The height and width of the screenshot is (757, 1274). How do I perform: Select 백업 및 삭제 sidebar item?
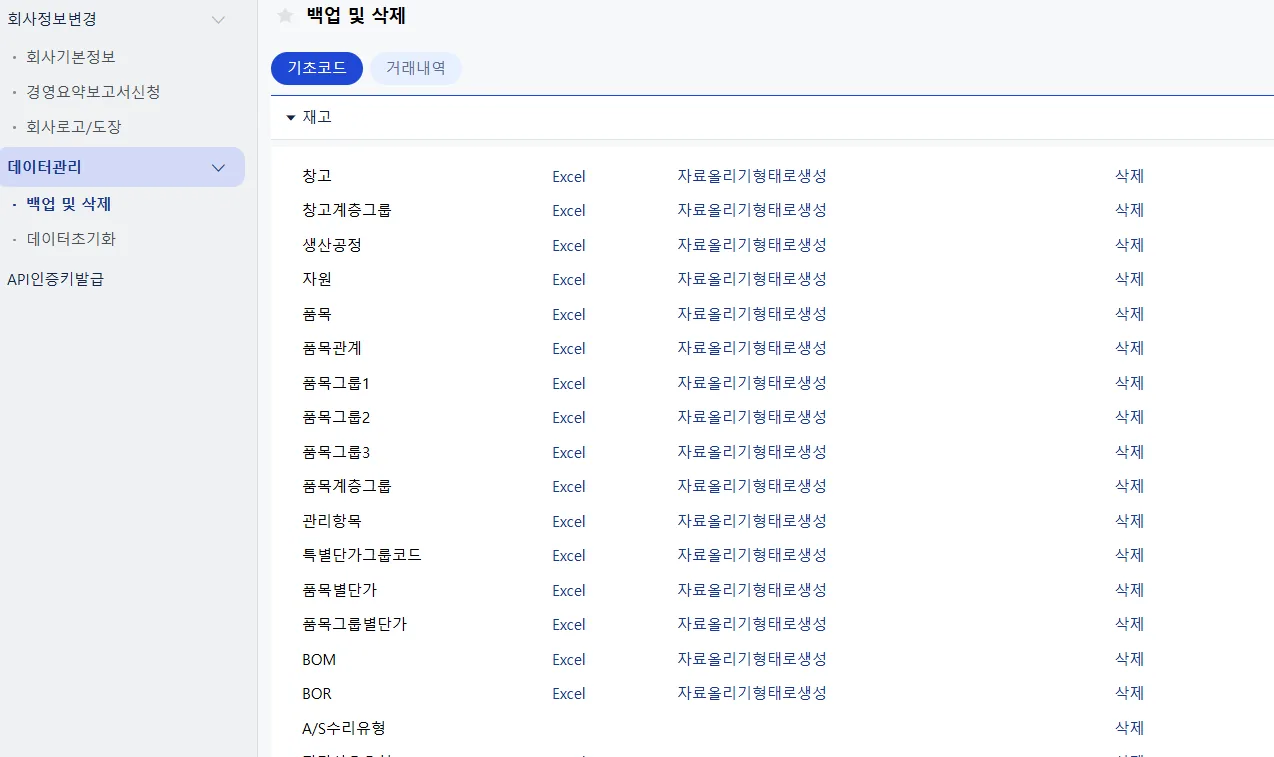pyautogui.click(x=69, y=204)
